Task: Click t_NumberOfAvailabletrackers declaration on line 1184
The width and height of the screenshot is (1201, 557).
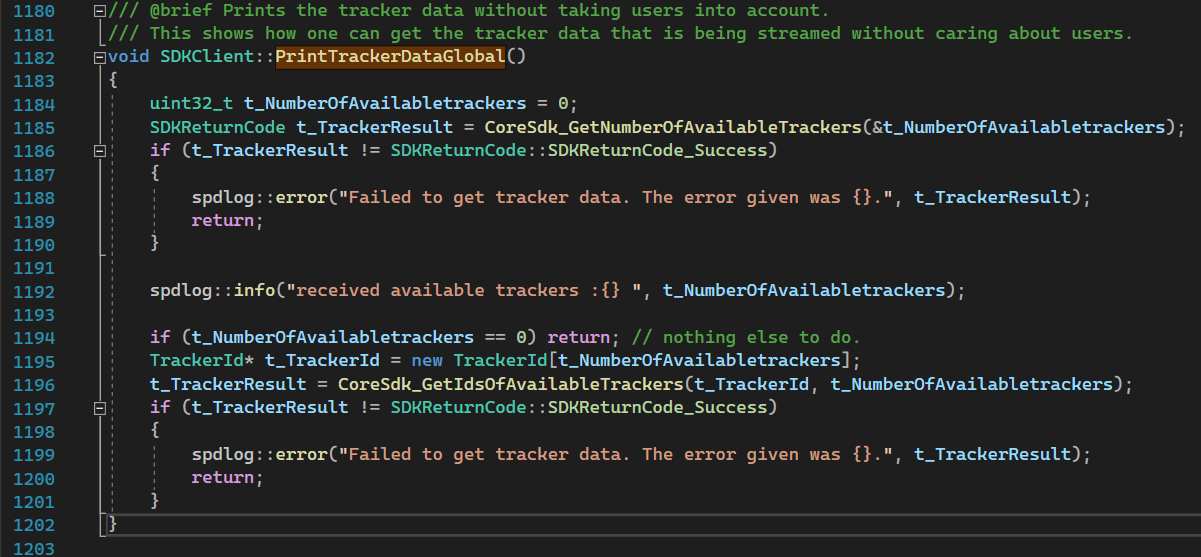Action: pyautogui.click(x=385, y=104)
